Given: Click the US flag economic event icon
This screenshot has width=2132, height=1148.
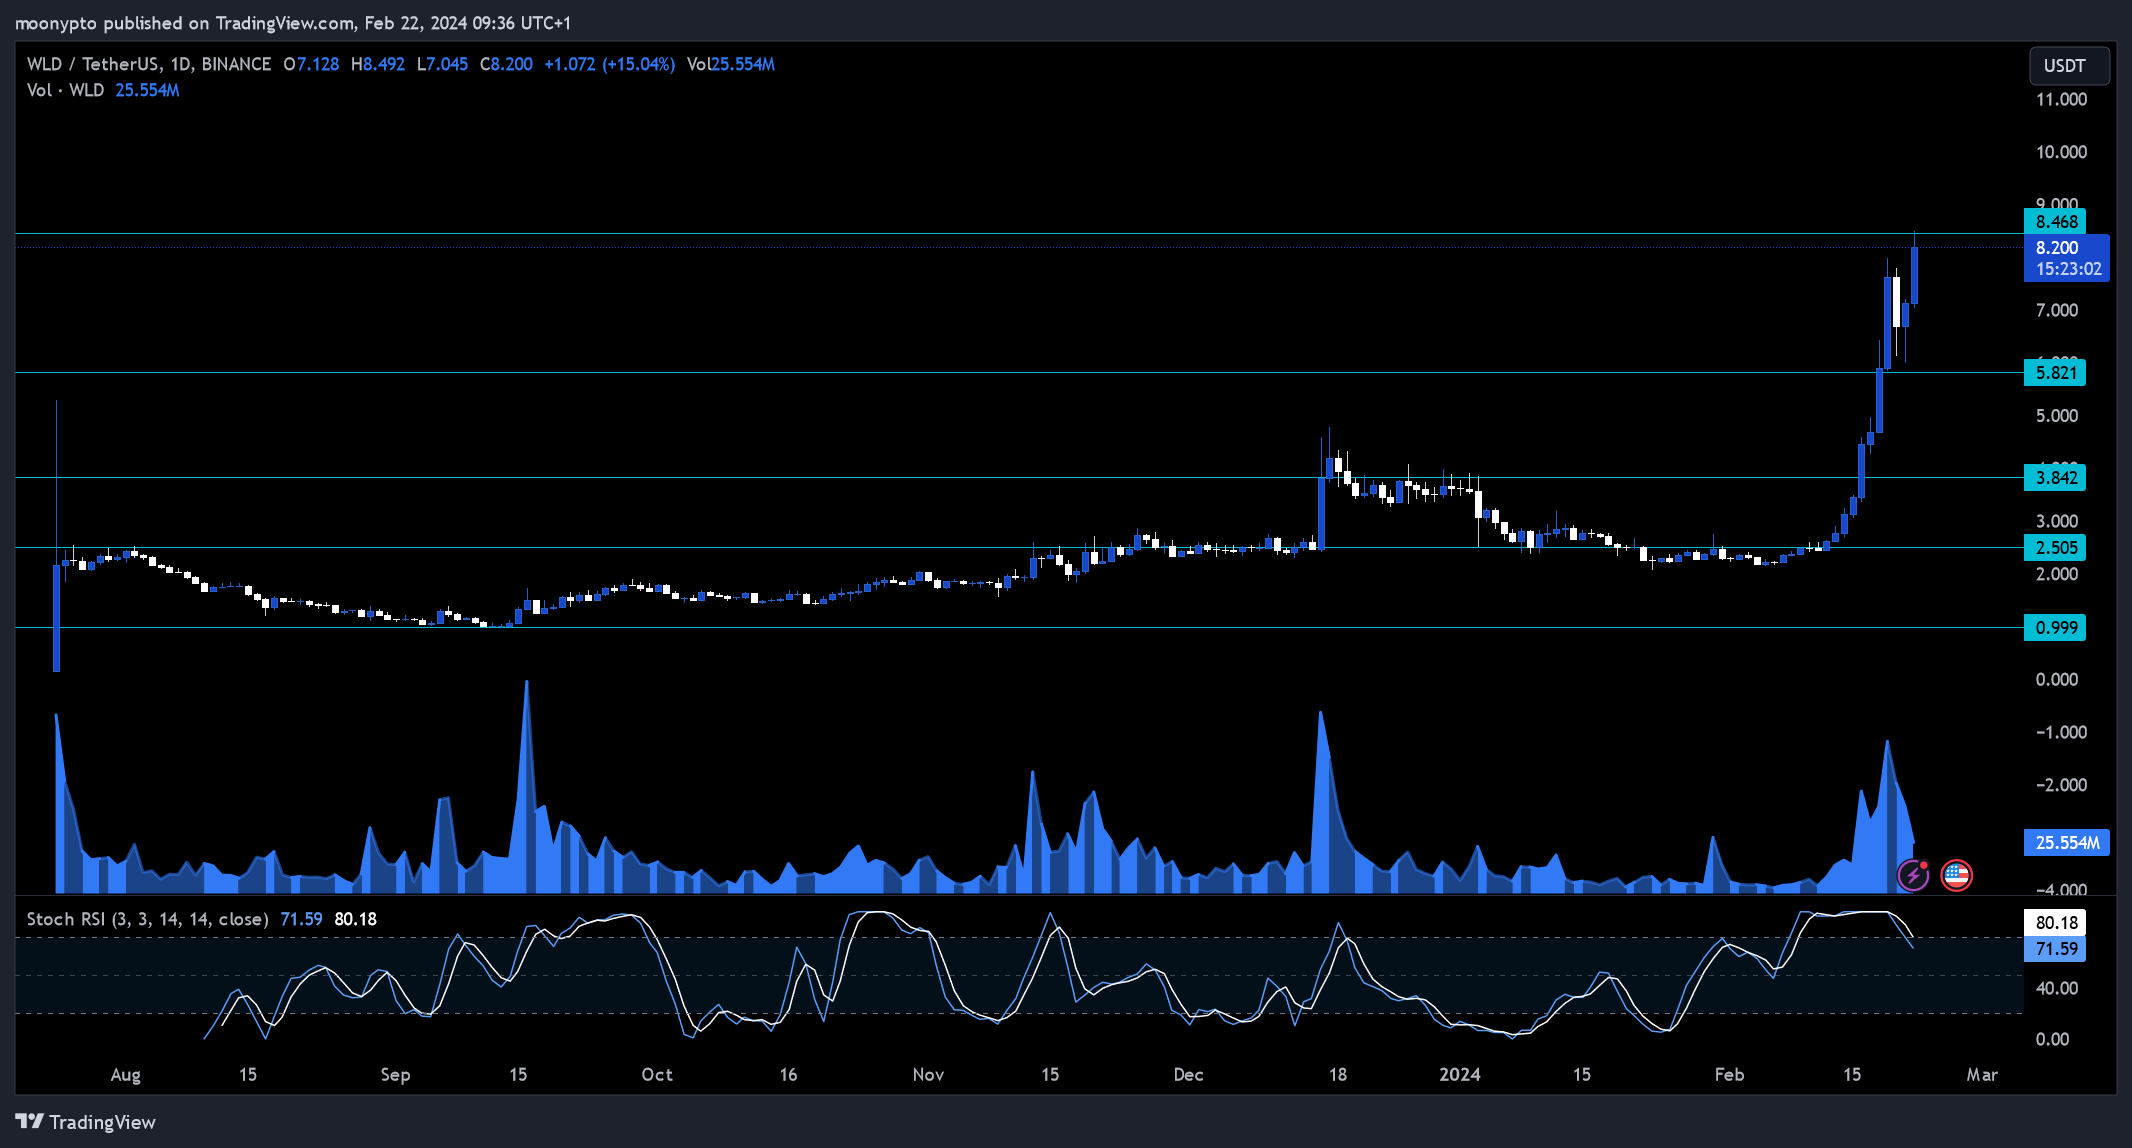Looking at the screenshot, I should 1956,875.
